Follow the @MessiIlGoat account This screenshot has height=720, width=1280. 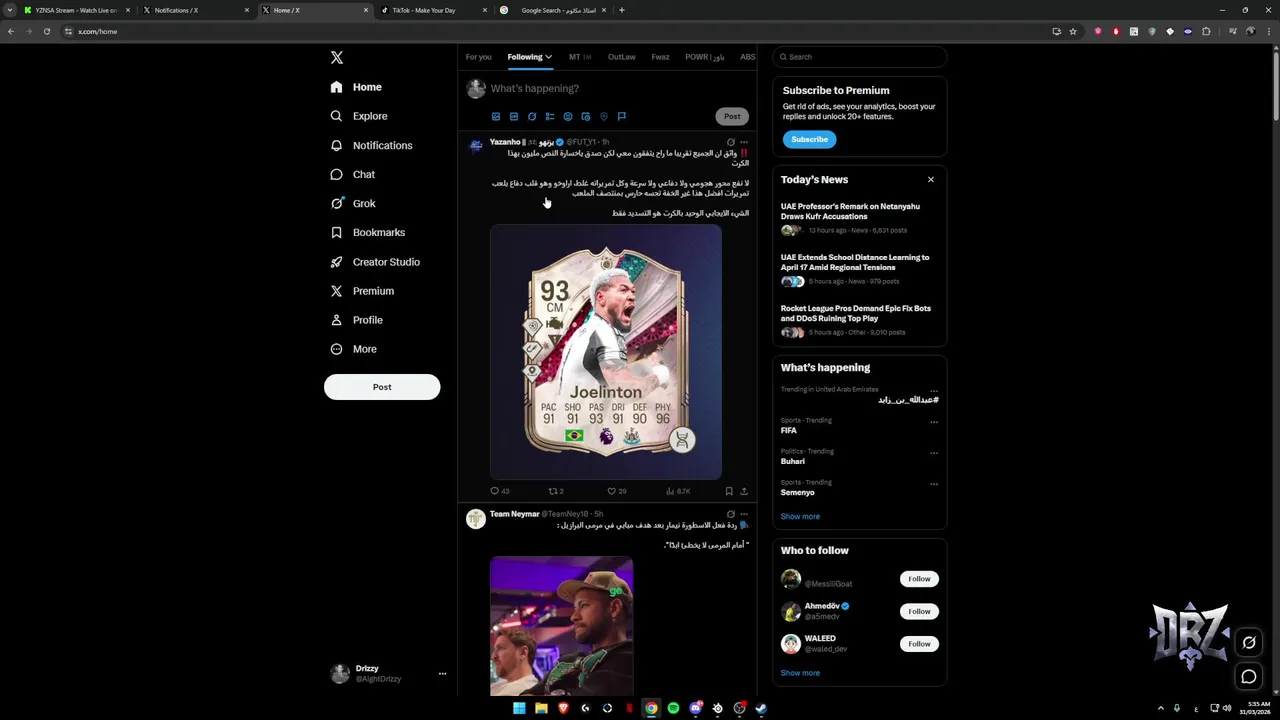click(919, 579)
